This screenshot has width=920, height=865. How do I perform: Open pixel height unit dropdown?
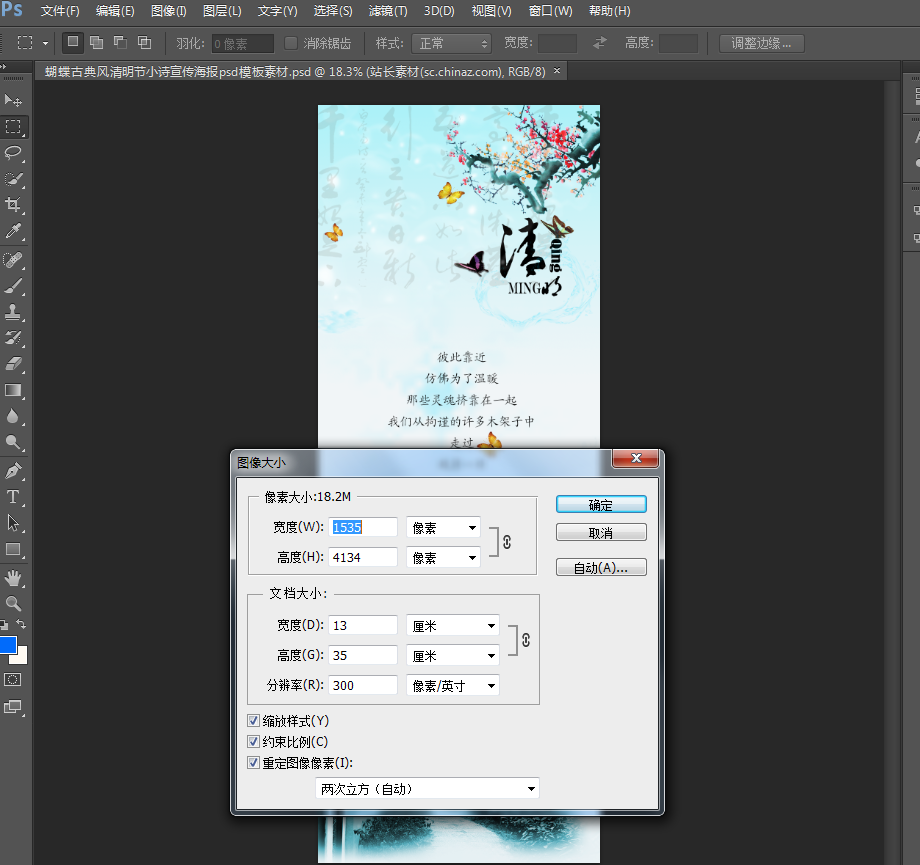pos(444,557)
